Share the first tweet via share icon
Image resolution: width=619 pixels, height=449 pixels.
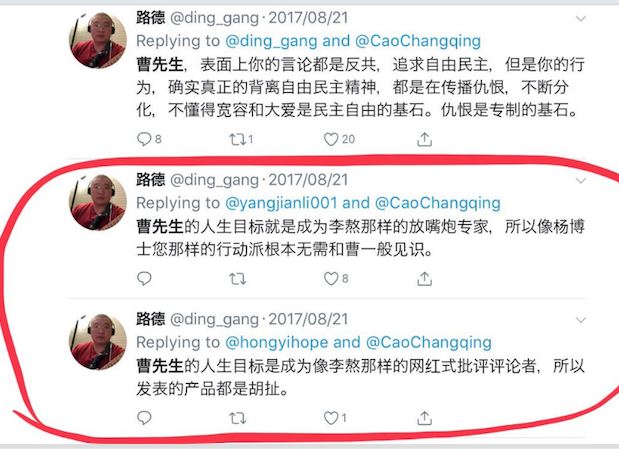424,139
